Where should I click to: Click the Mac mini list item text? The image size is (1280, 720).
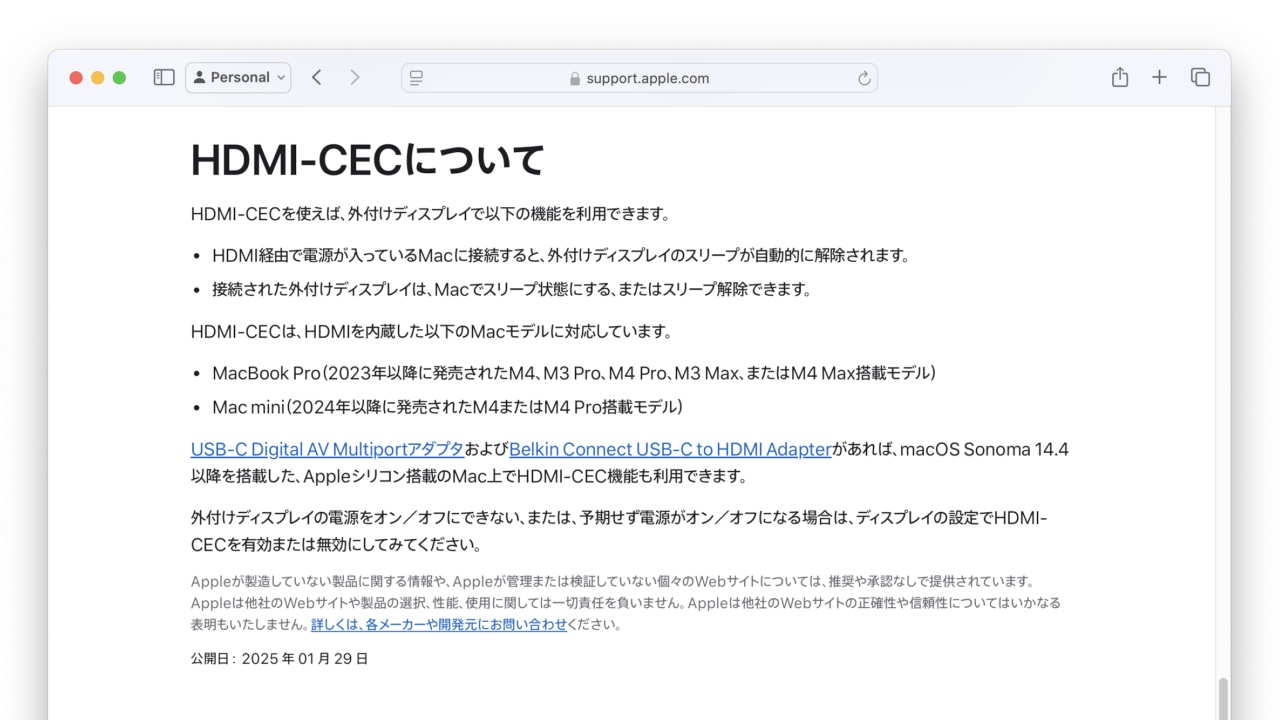pos(448,407)
